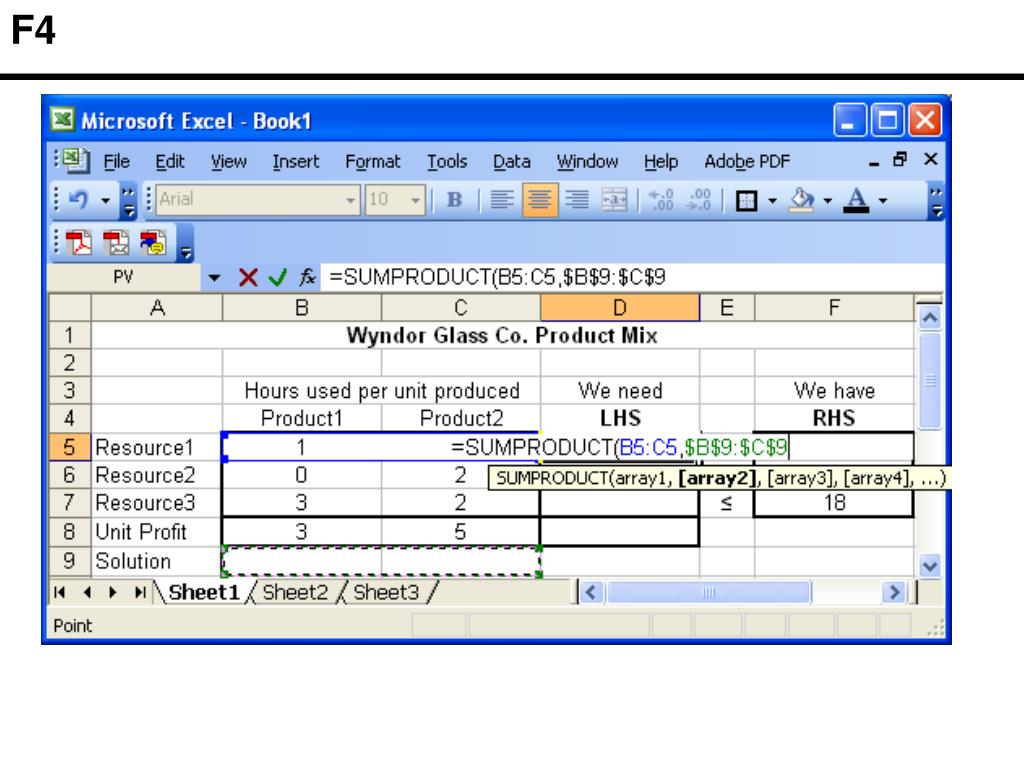
Task: Open the Format menu
Action: point(372,161)
